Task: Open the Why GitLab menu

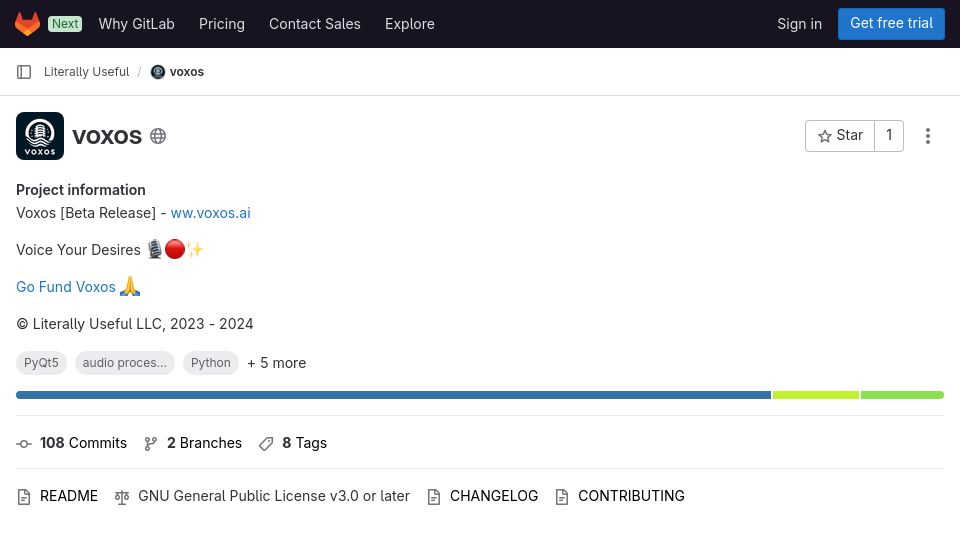Action: (137, 24)
